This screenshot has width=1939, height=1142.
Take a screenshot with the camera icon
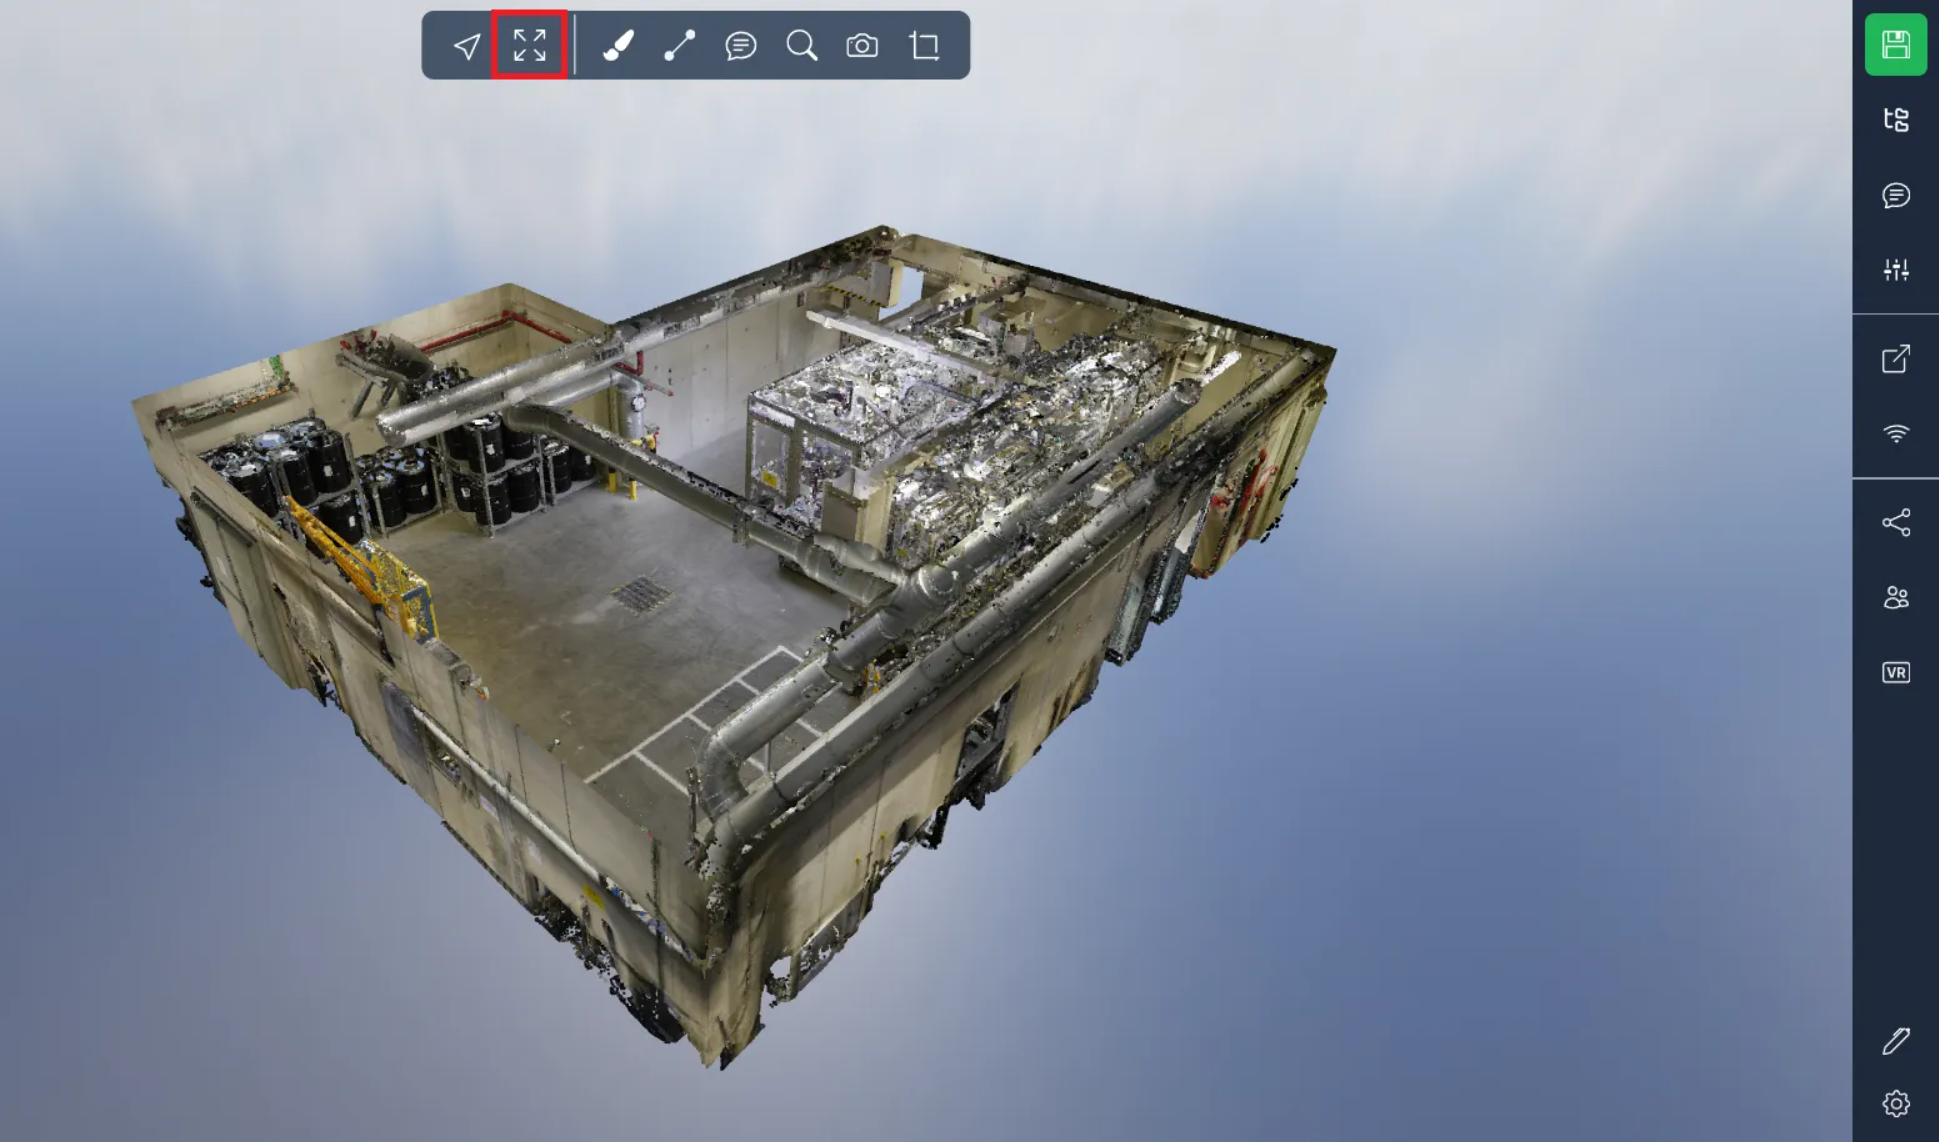point(862,46)
